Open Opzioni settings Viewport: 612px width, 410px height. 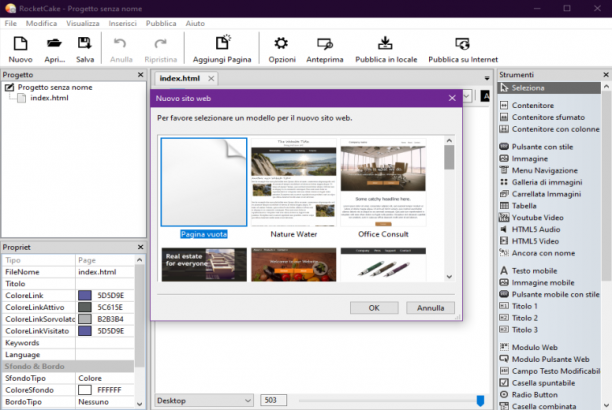pos(282,49)
